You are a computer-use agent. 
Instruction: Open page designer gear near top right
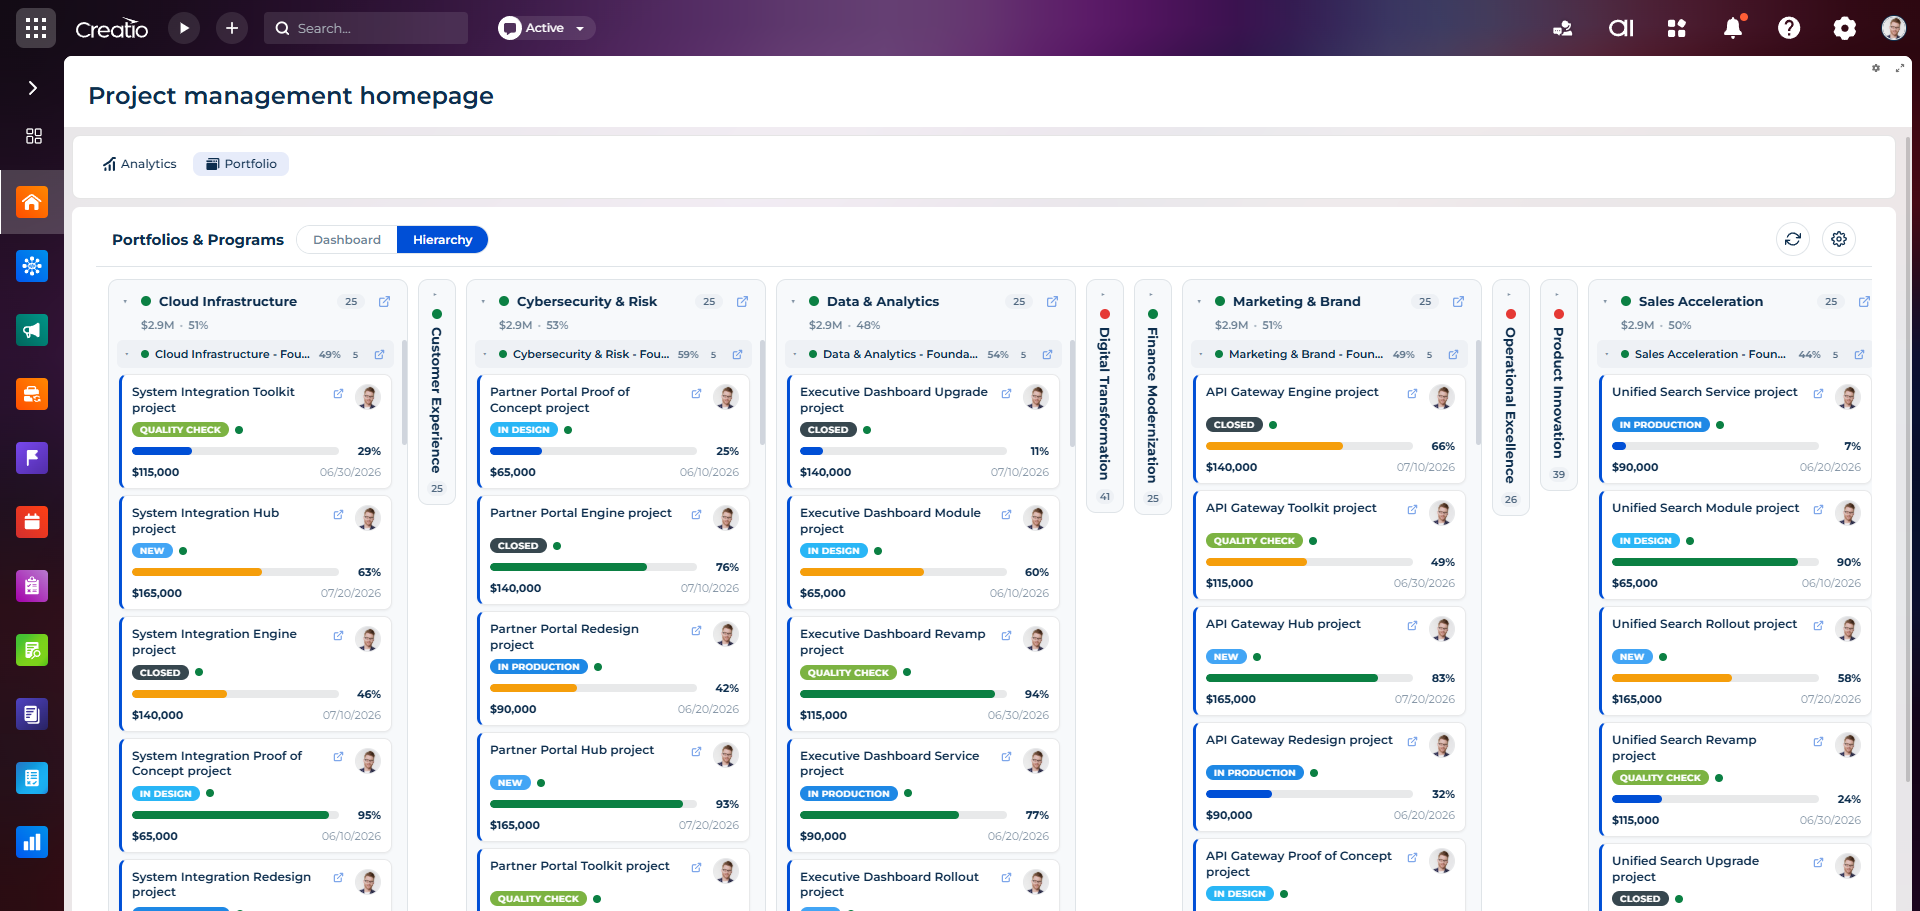point(1876,68)
